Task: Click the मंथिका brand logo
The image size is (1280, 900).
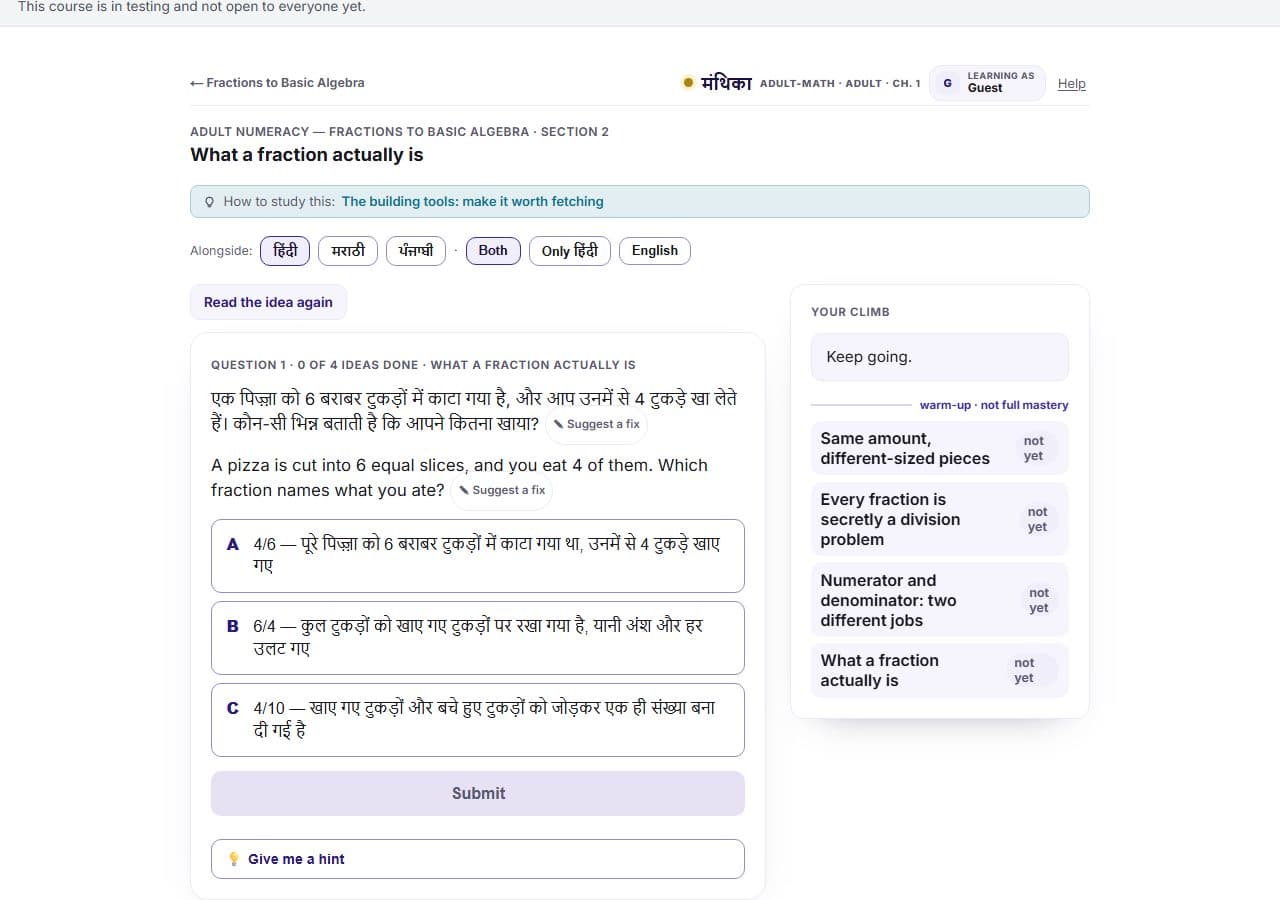Action: 717,83
